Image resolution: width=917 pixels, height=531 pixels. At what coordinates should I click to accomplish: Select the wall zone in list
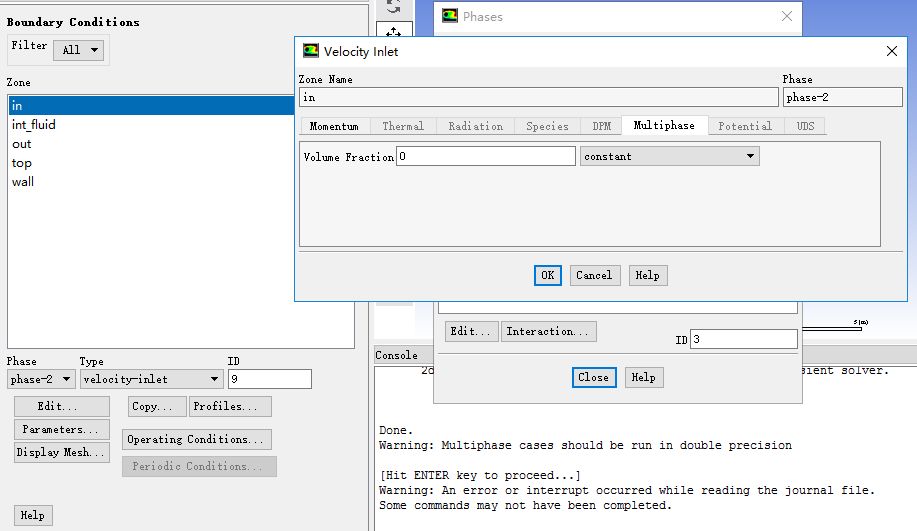pyautogui.click(x=23, y=182)
